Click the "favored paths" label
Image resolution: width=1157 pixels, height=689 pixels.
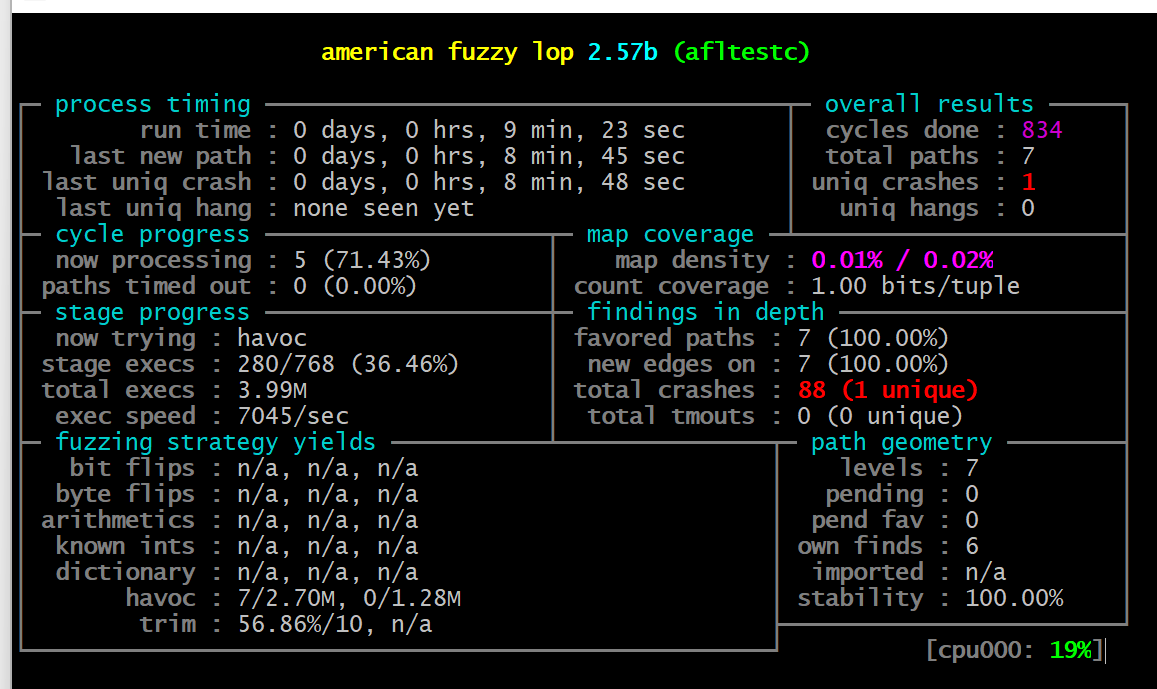[664, 339]
